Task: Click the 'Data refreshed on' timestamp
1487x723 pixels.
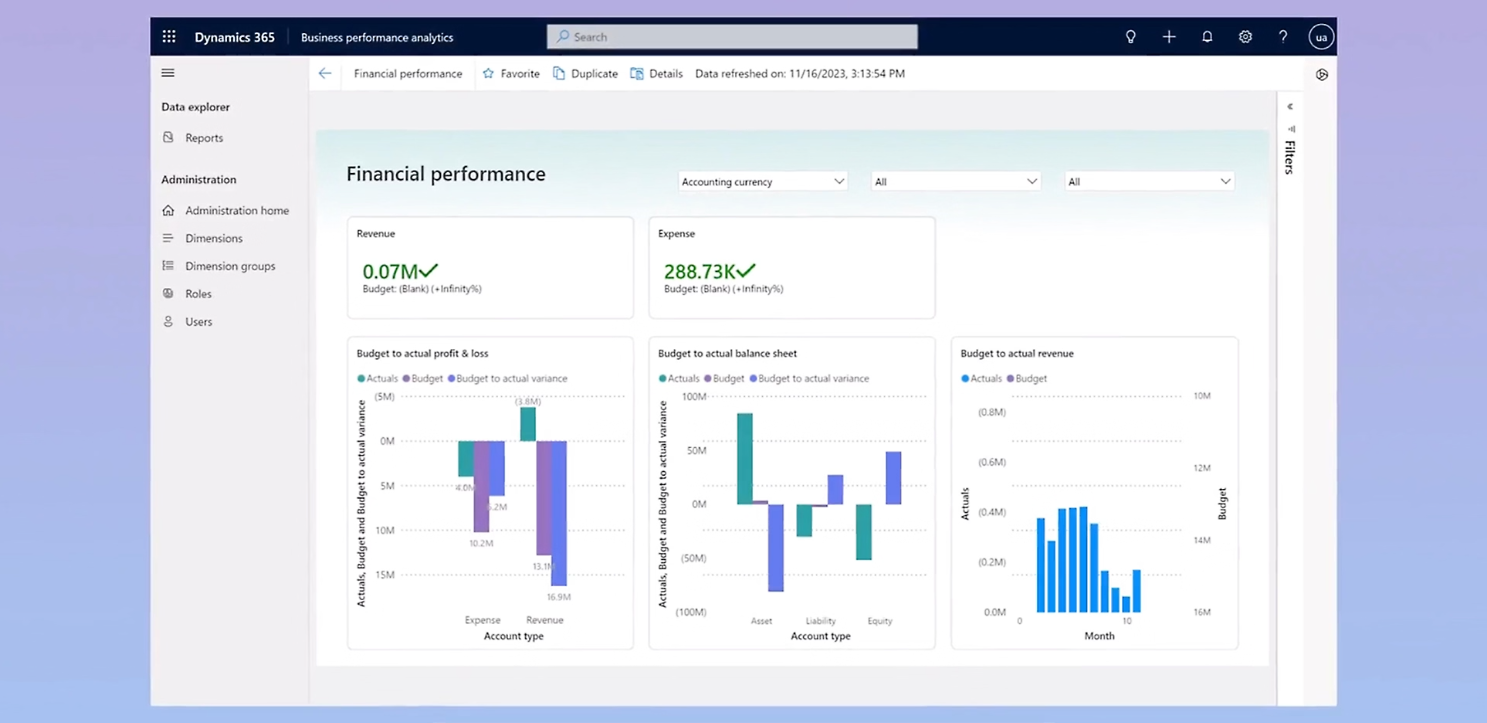Action: [x=800, y=73]
